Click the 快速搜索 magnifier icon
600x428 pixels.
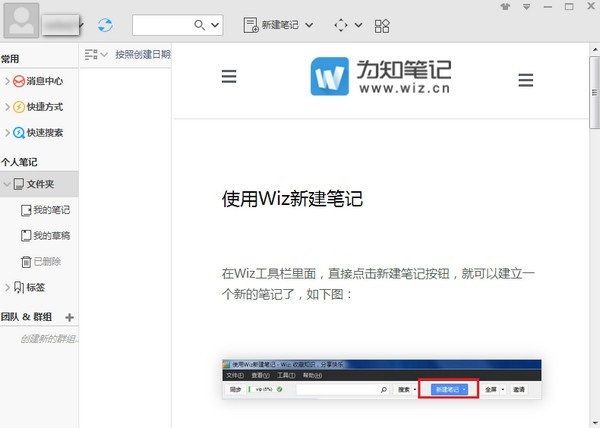click(19, 133)
